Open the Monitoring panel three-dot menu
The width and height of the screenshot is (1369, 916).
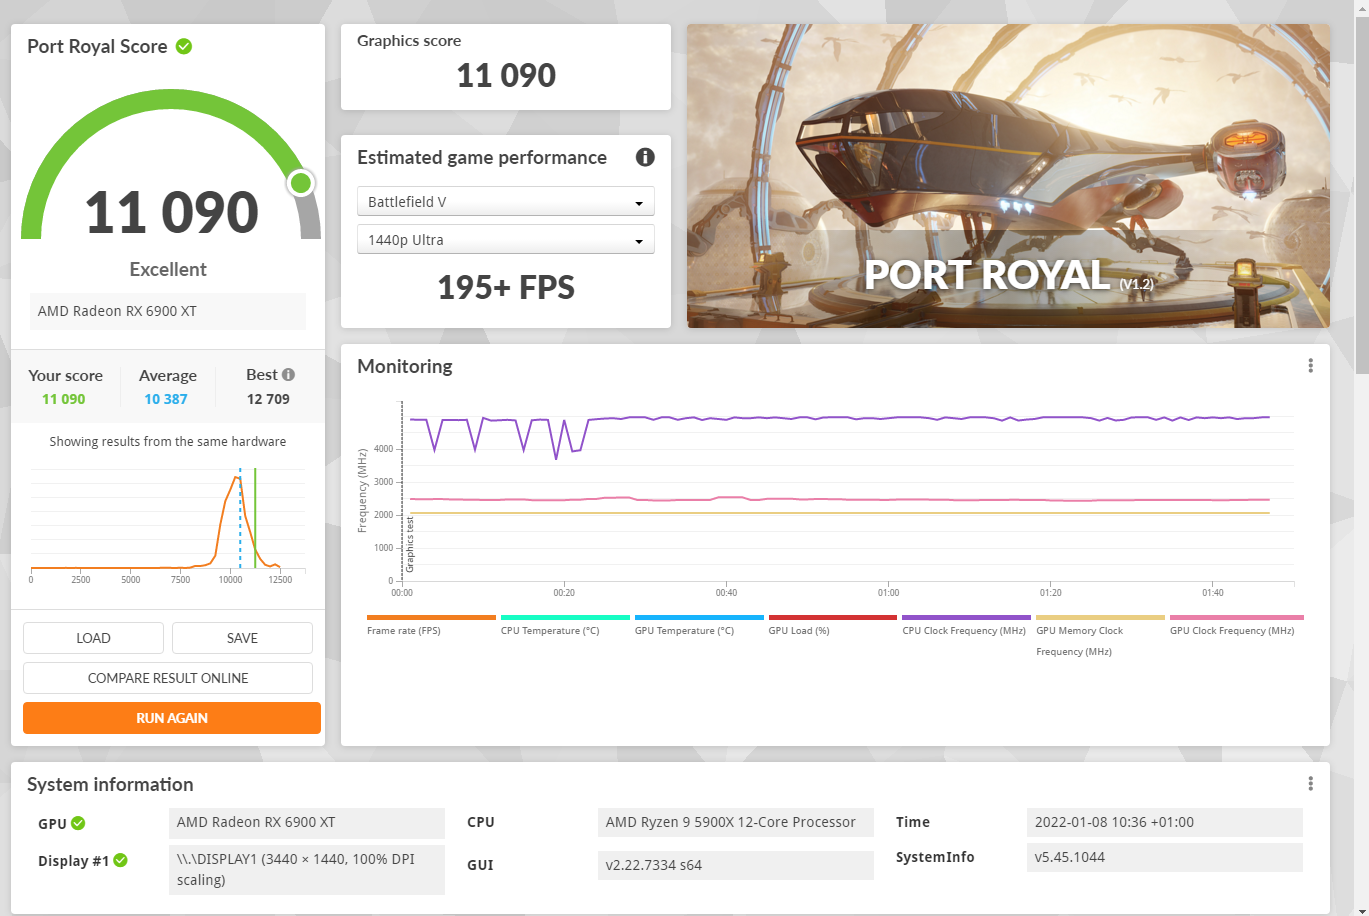(x=1310, y=366)
